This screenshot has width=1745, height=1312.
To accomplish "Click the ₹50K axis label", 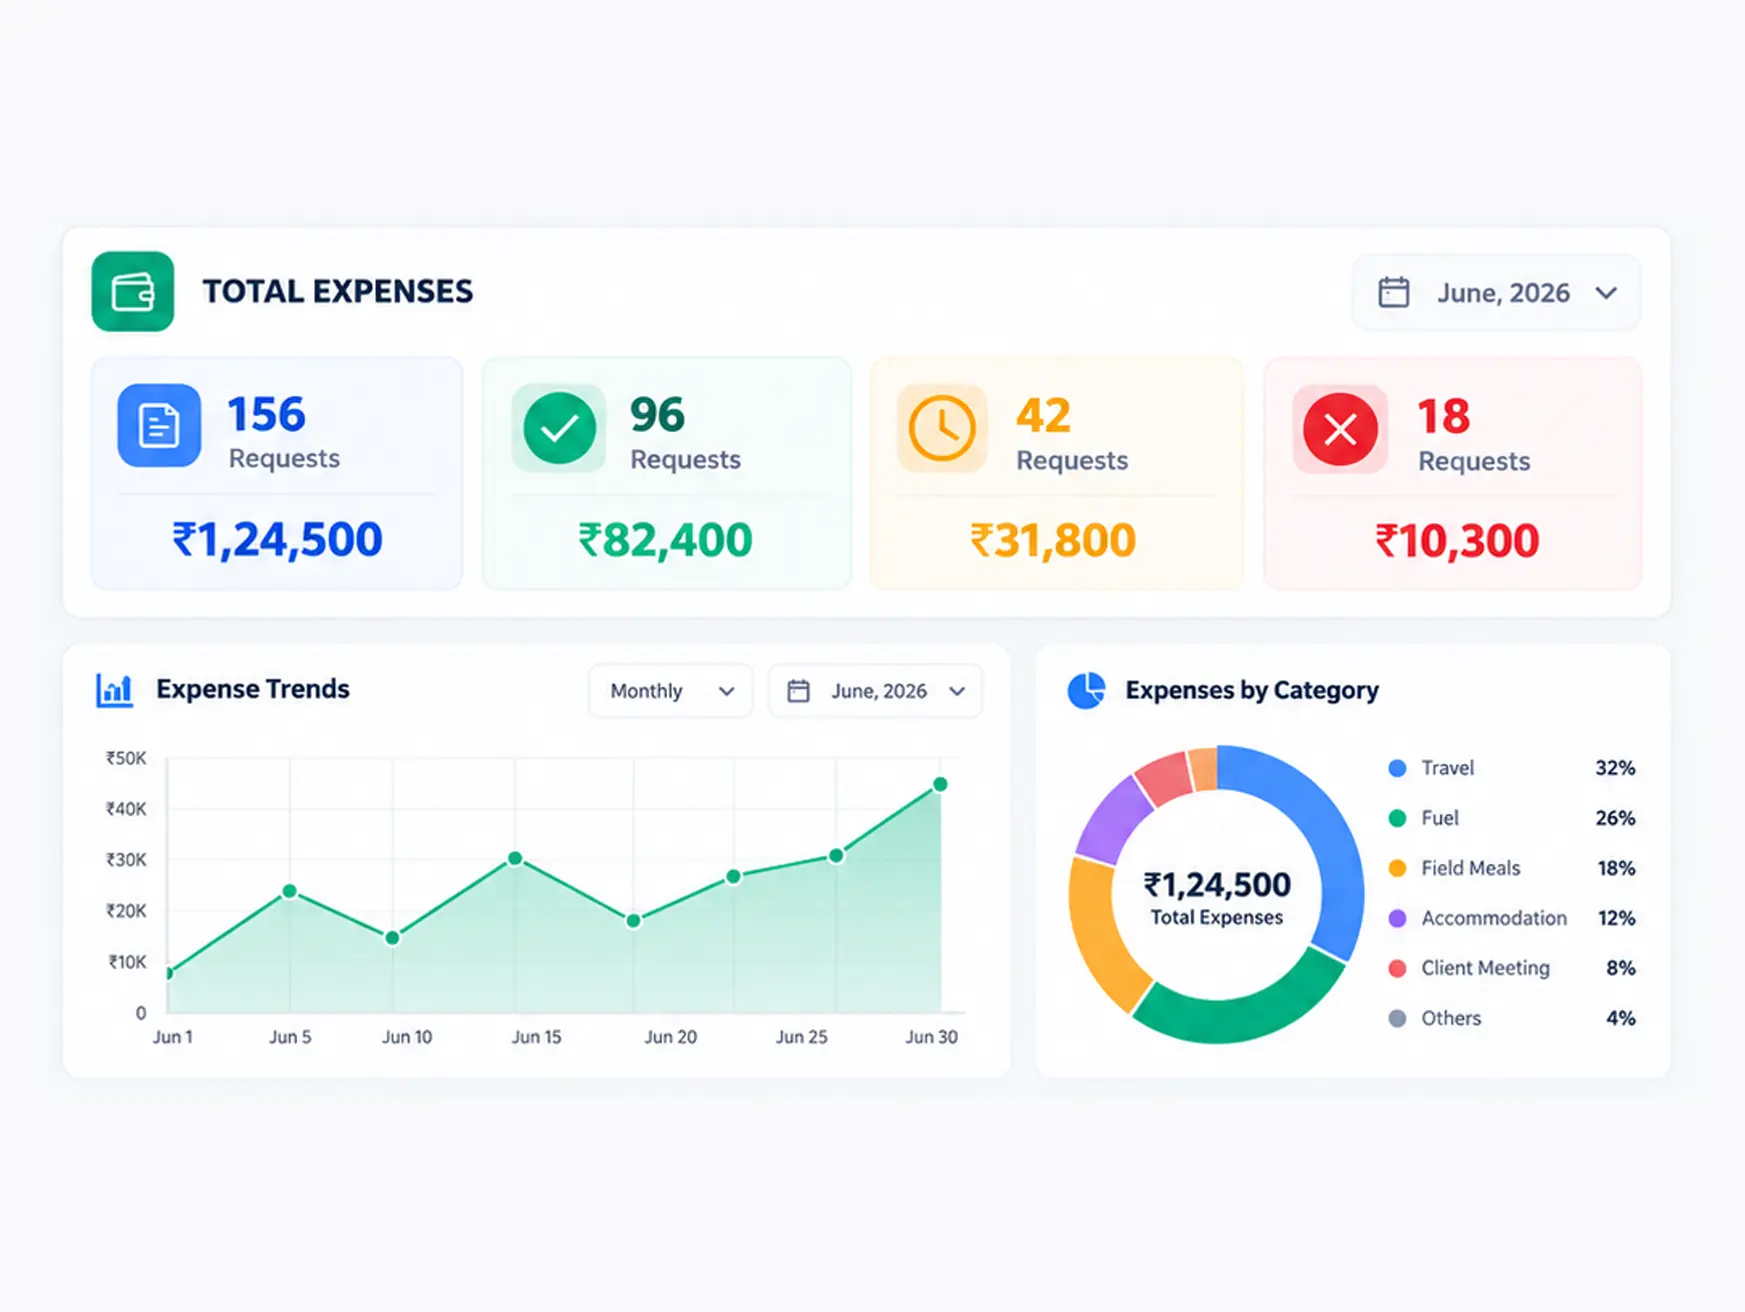I will pyautogui.click(x=126, y=758).
